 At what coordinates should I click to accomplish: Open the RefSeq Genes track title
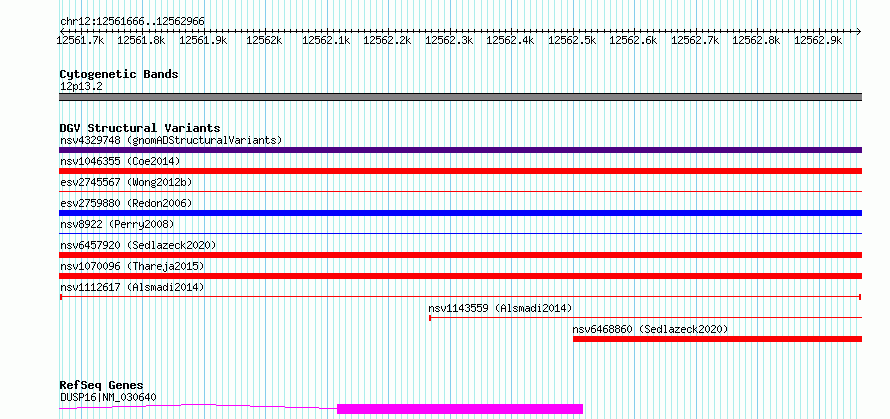(101, 386)
